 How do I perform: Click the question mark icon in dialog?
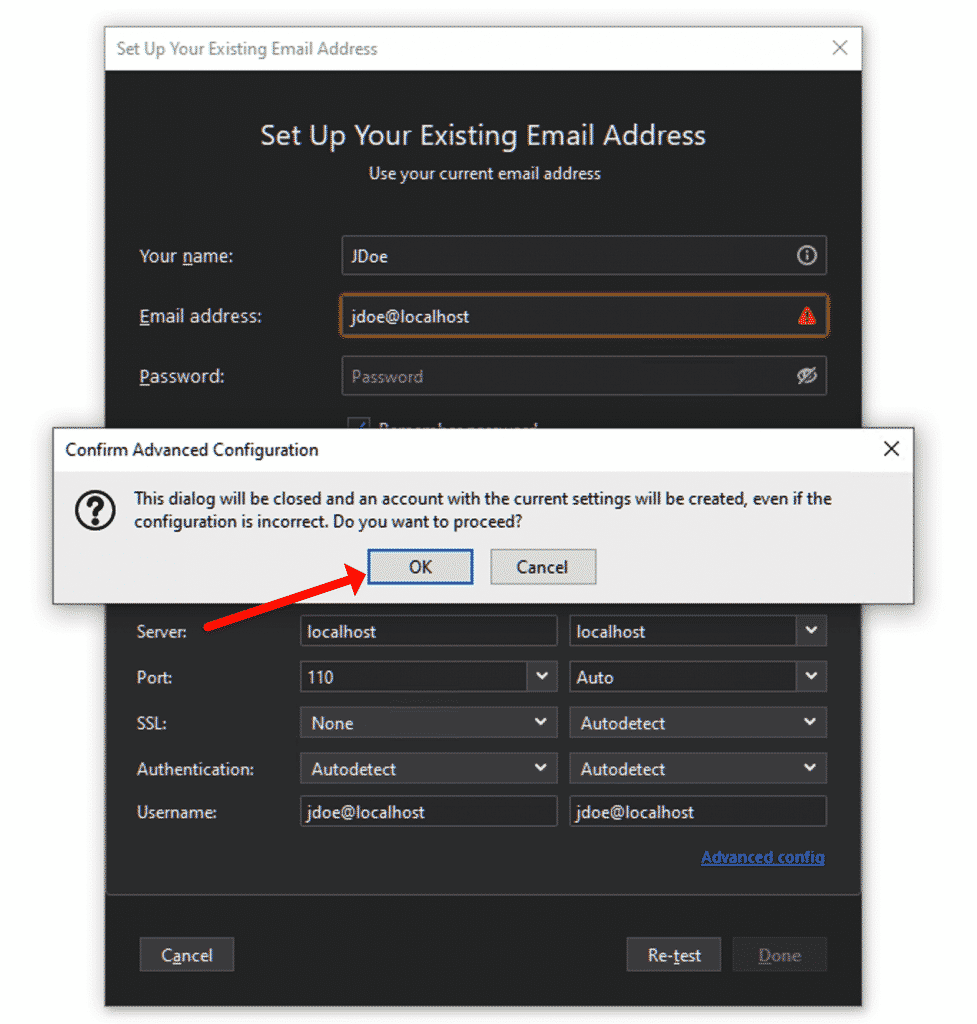tap(95, 510)
